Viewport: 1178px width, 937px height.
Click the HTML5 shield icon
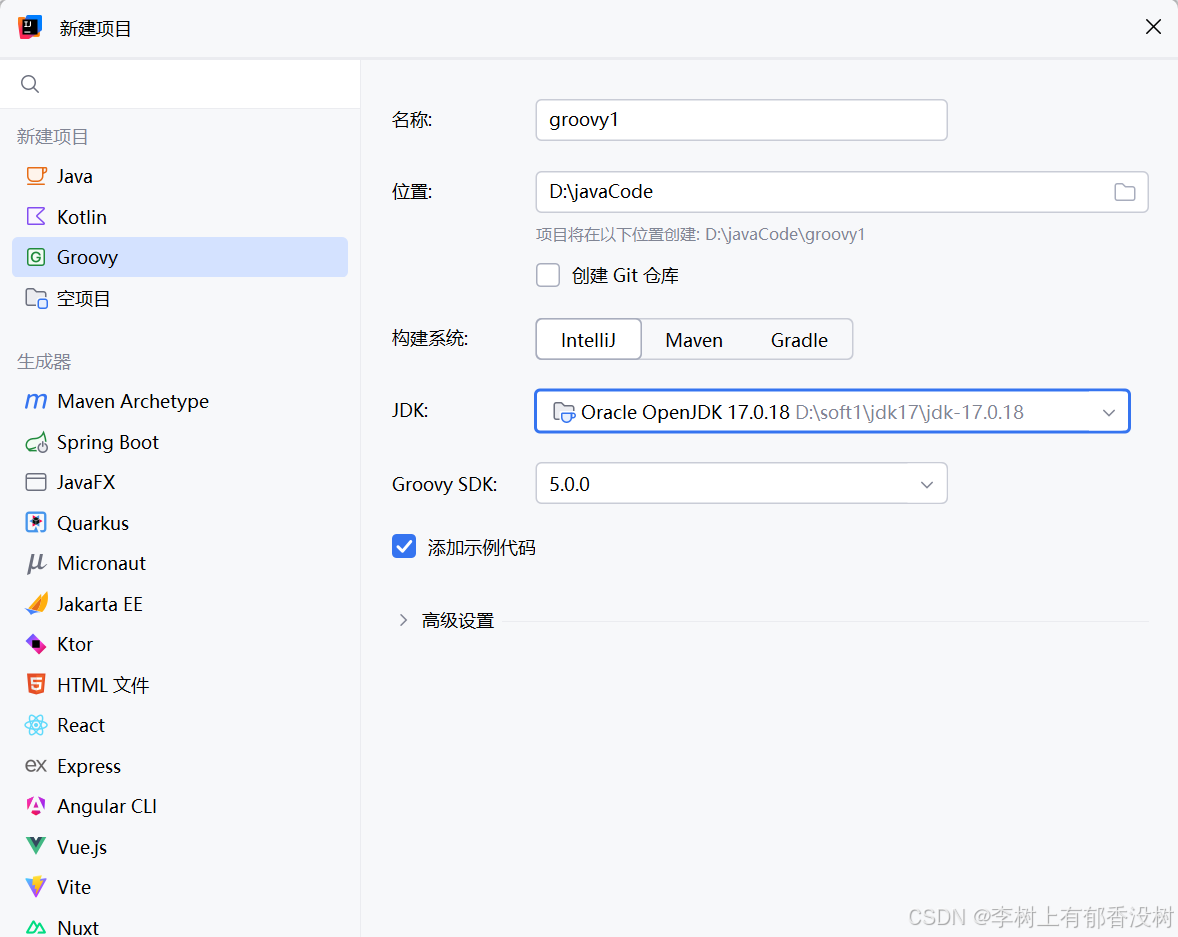pyautogui.click(x=36, y=684)
